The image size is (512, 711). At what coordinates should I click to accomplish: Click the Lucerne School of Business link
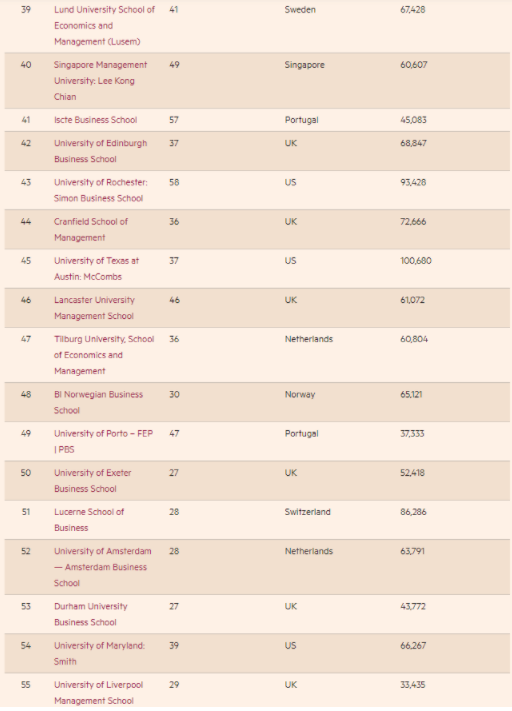coord(89,520)
